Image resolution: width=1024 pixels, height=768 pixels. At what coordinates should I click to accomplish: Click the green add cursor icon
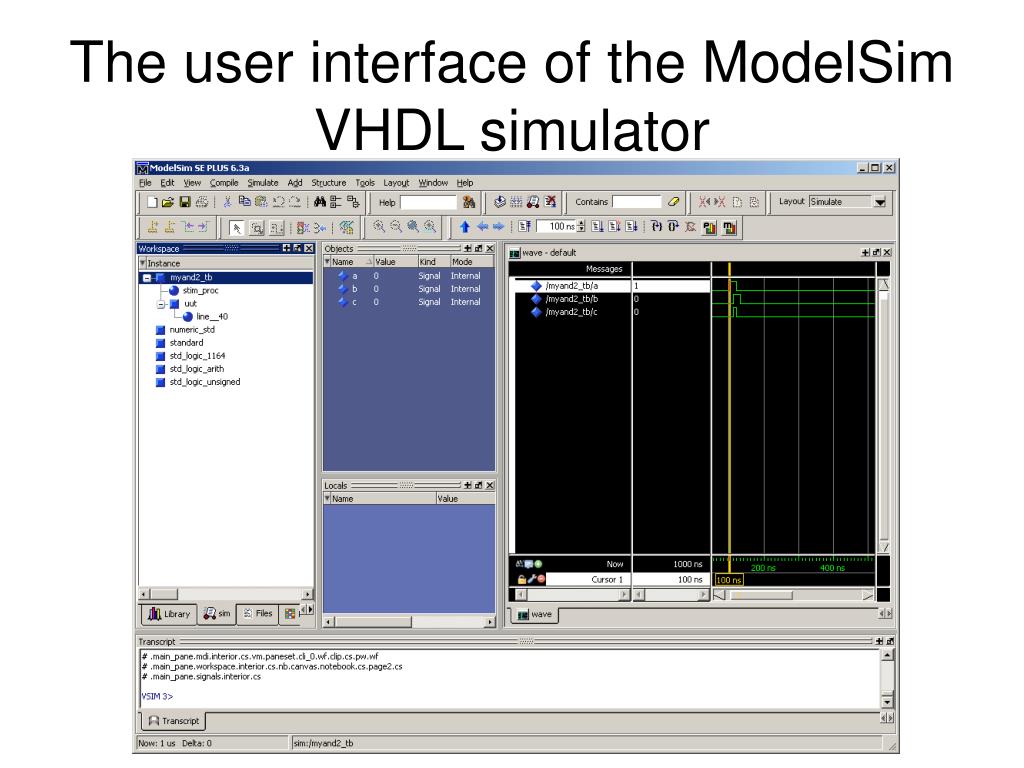pos(538,564)
